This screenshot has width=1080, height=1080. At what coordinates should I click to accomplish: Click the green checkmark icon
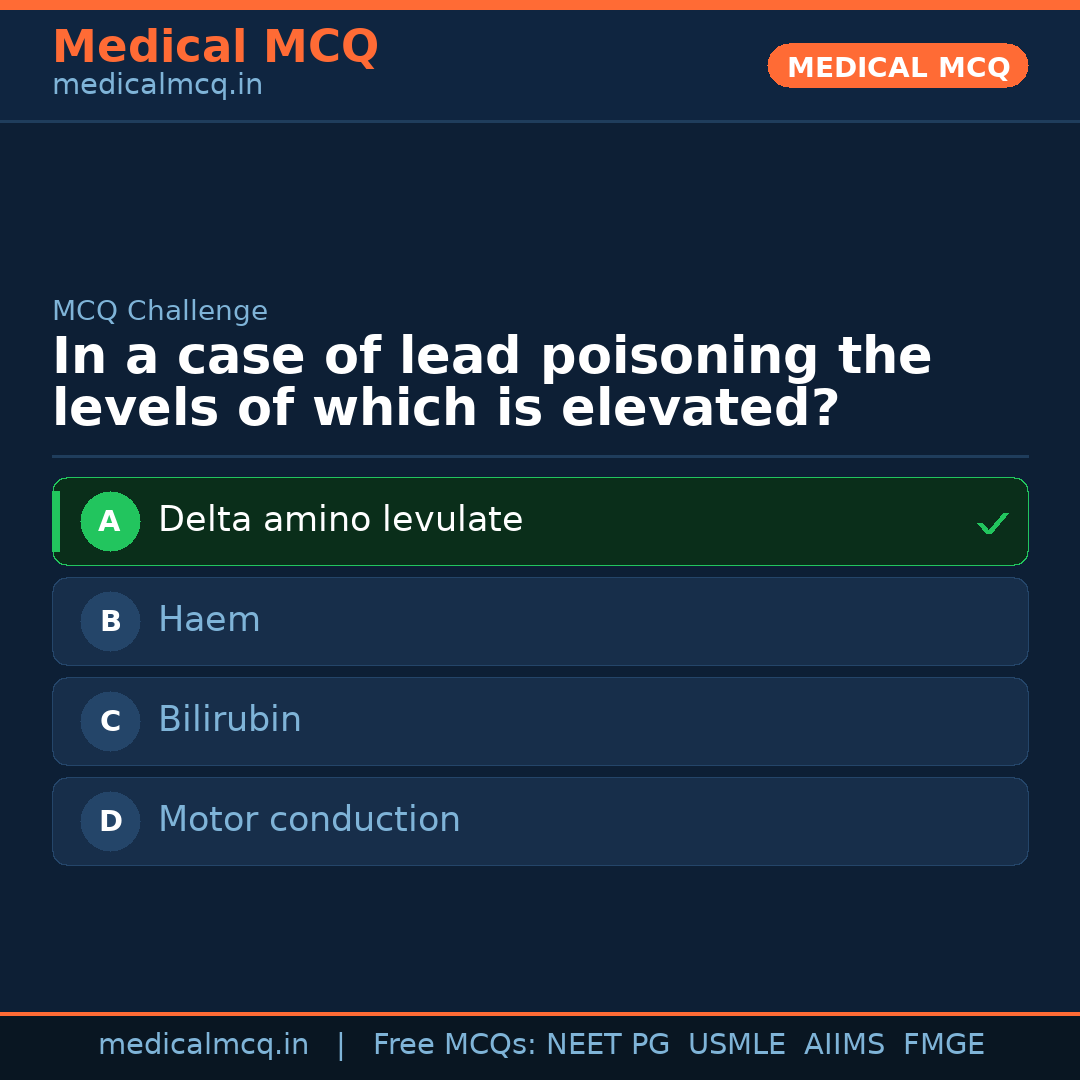[x=992, y=523]
